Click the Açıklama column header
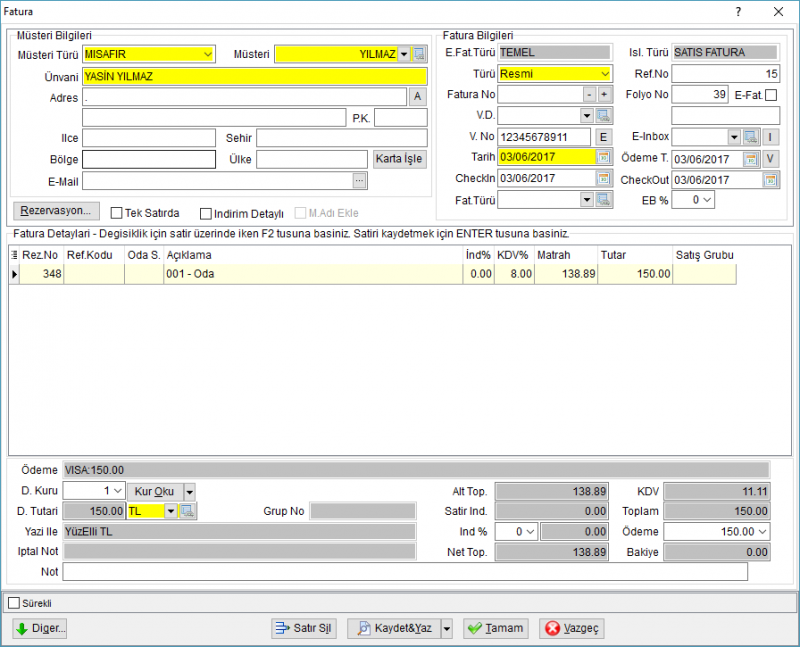 tap(313, 255)
